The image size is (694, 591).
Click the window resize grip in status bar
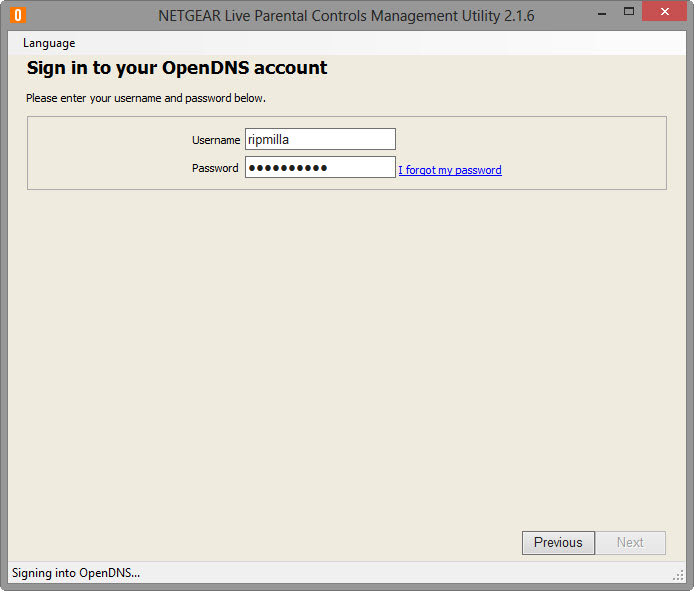tap(678, 575)
